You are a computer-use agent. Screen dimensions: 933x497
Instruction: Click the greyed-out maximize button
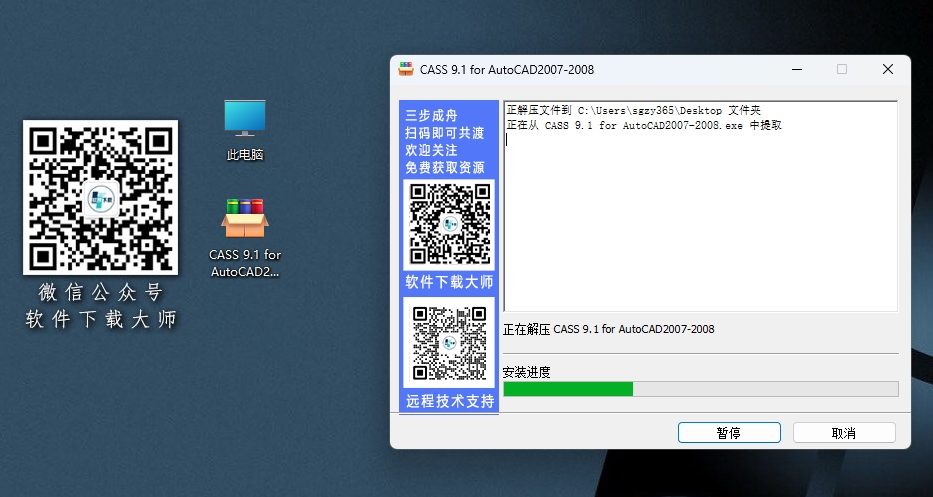(841, 69)
